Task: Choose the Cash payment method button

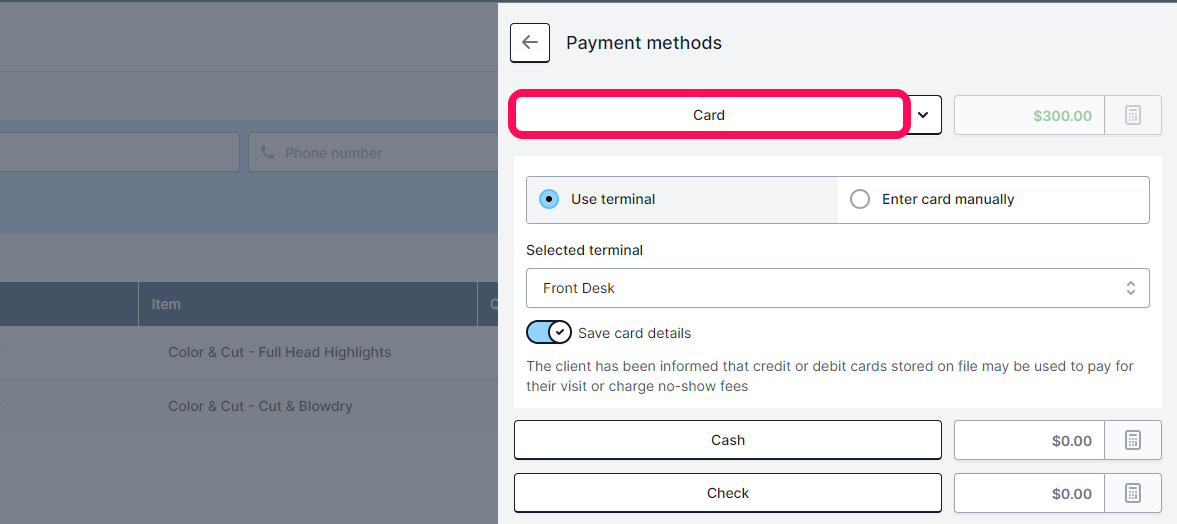Action: click(727, 440)
